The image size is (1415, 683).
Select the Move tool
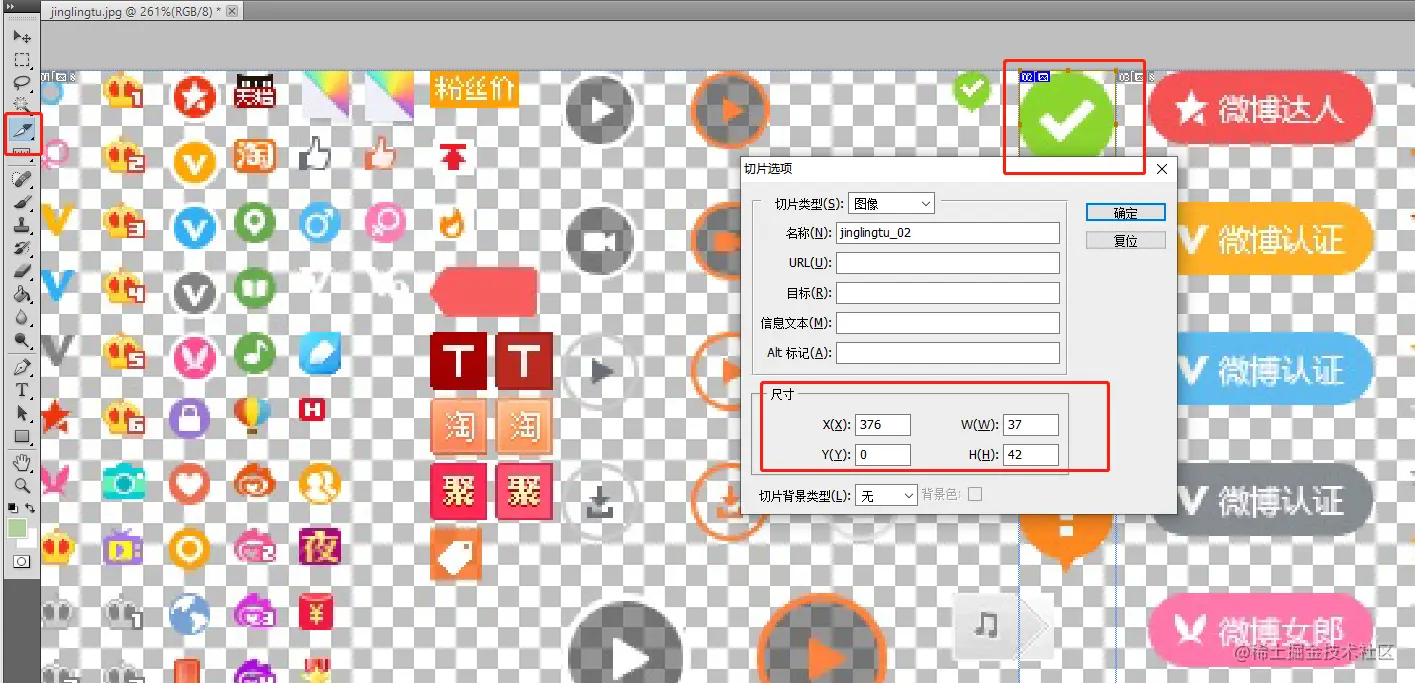(x=22, y=37)
